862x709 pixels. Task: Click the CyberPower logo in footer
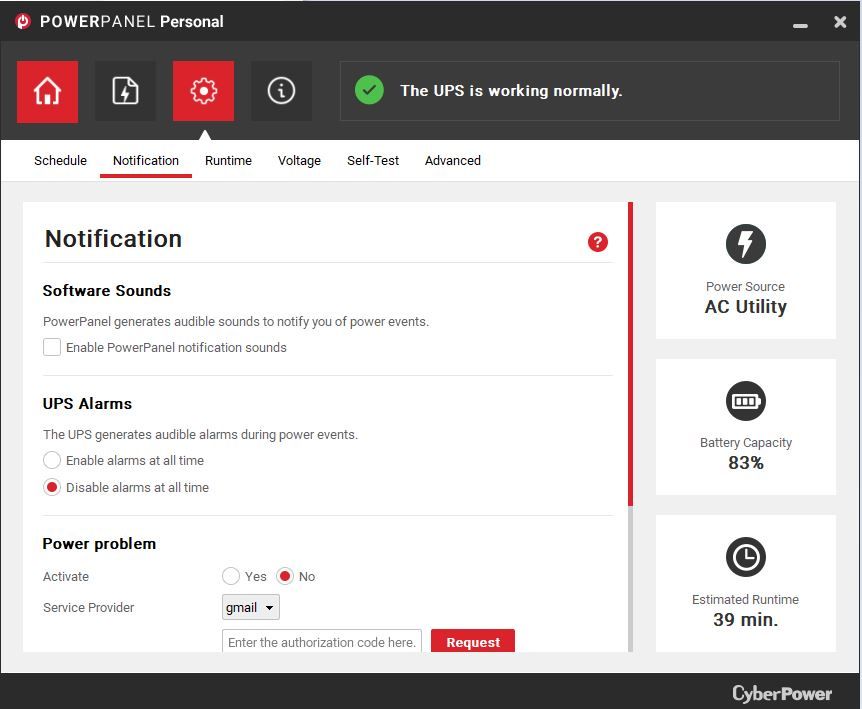(782, 693)
